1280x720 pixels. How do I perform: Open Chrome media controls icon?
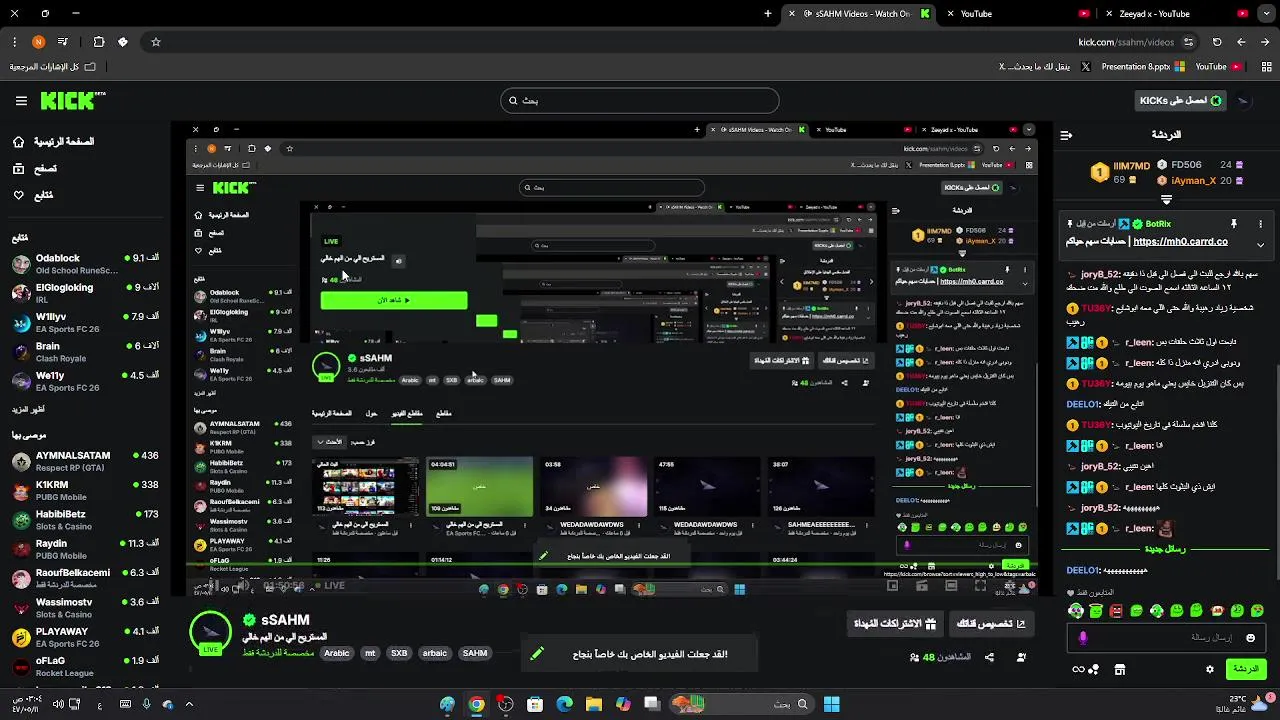pyautogui.click(x=63, y=42)
